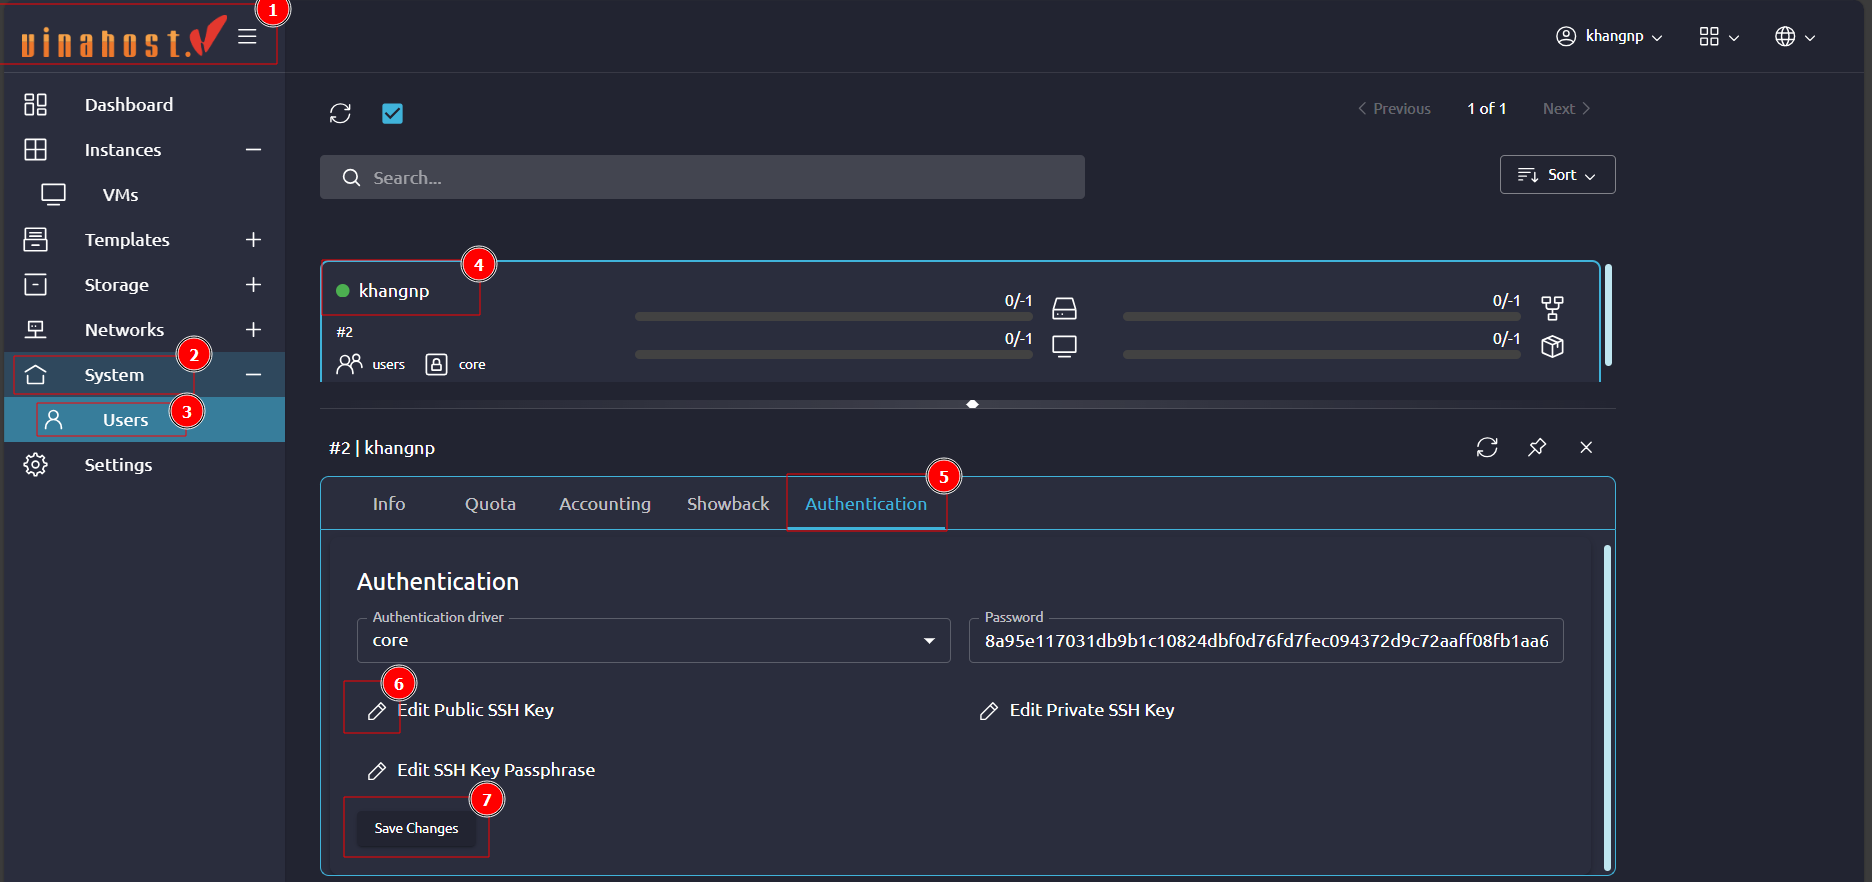Click the Search input field
1872x882 pixels.
702,178
